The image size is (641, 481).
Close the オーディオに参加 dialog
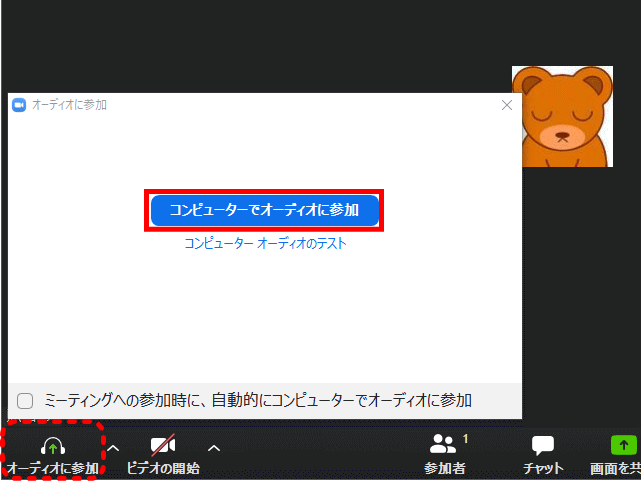pos(507,105)
